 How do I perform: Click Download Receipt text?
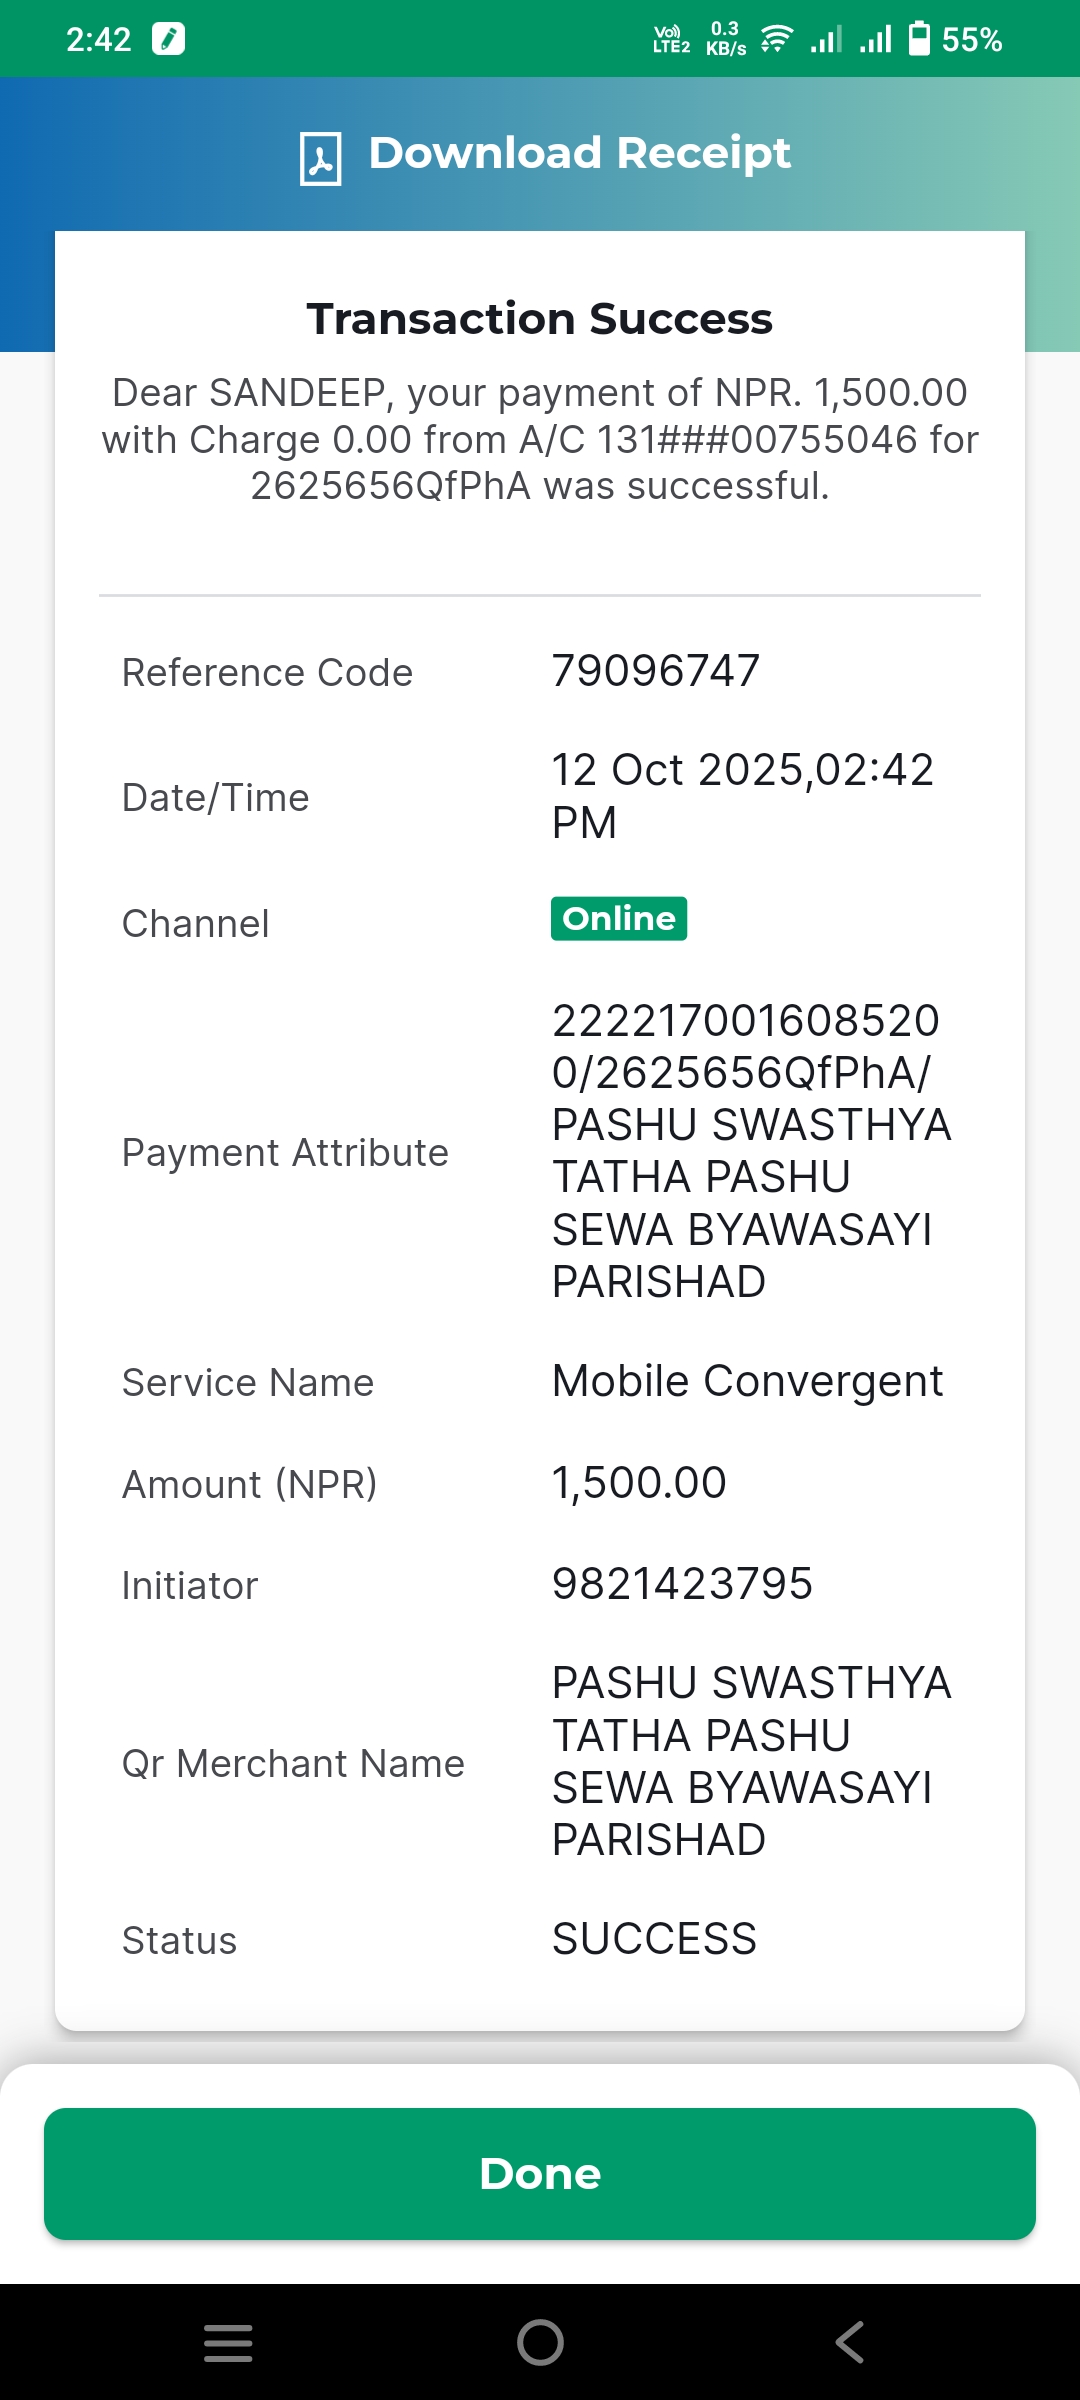(x=579, y=154)
